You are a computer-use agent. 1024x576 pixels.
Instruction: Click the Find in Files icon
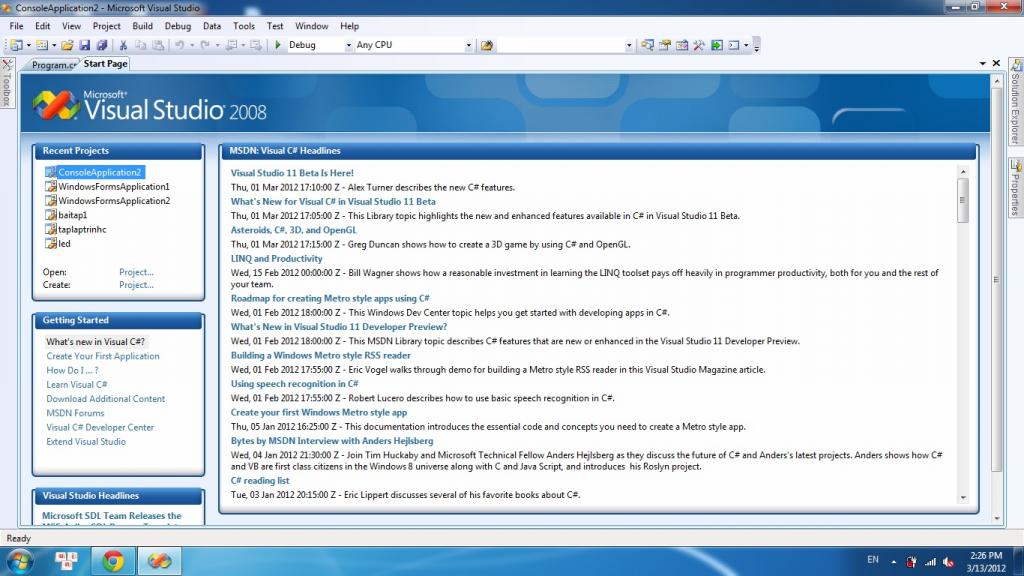coord(487,45)
